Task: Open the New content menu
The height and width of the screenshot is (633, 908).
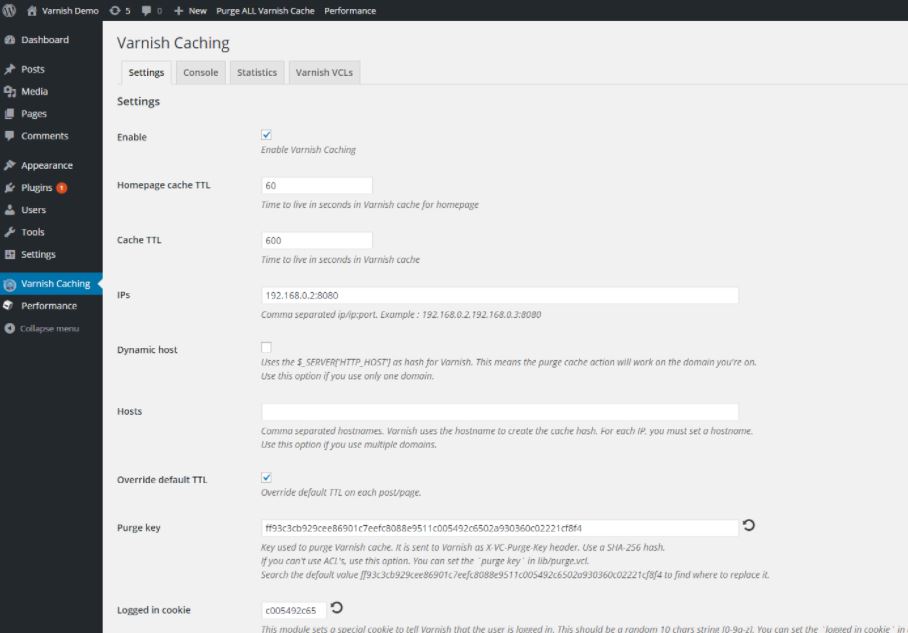Action: [190, 10]
